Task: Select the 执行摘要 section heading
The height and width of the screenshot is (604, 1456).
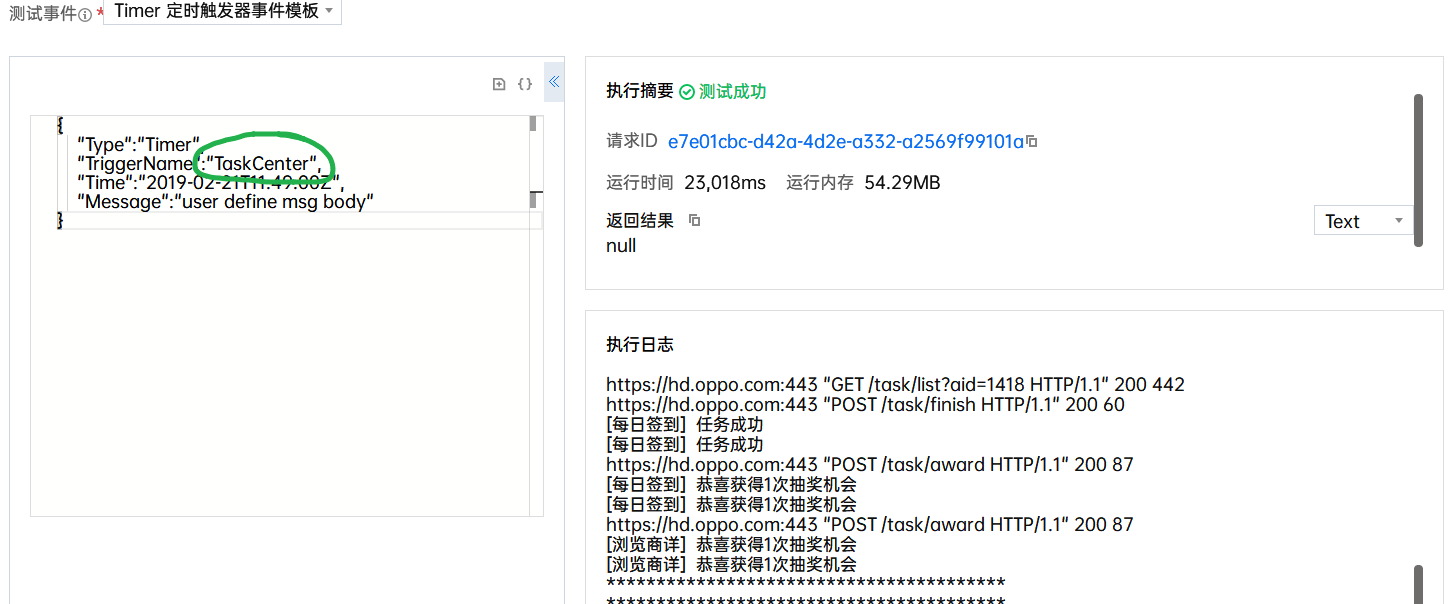Action: tap(640, 90)
